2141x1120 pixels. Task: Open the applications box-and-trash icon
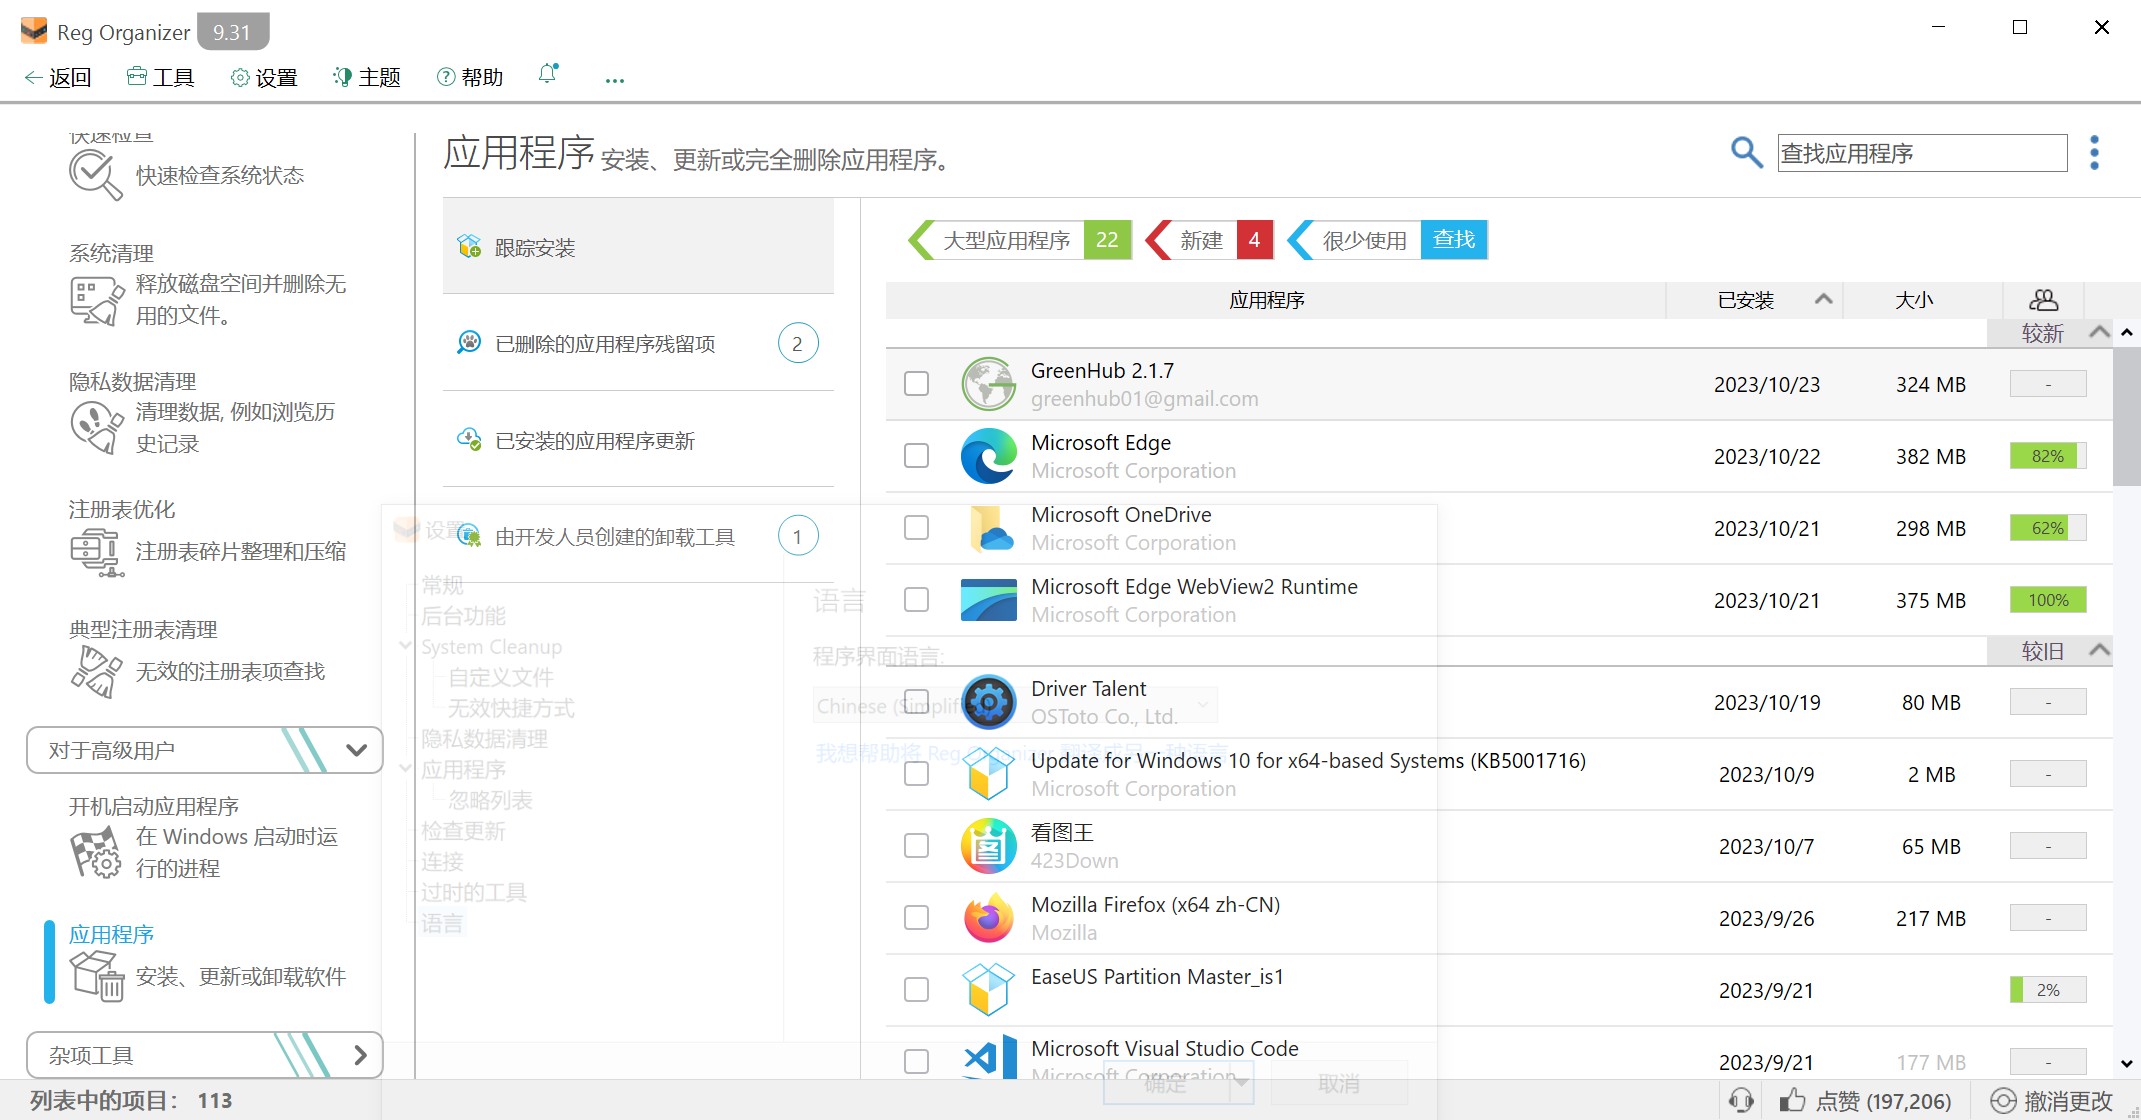(x=95, y=975)
